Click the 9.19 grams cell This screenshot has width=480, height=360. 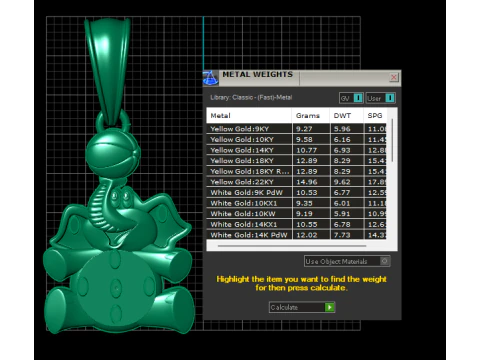[311, 214]
